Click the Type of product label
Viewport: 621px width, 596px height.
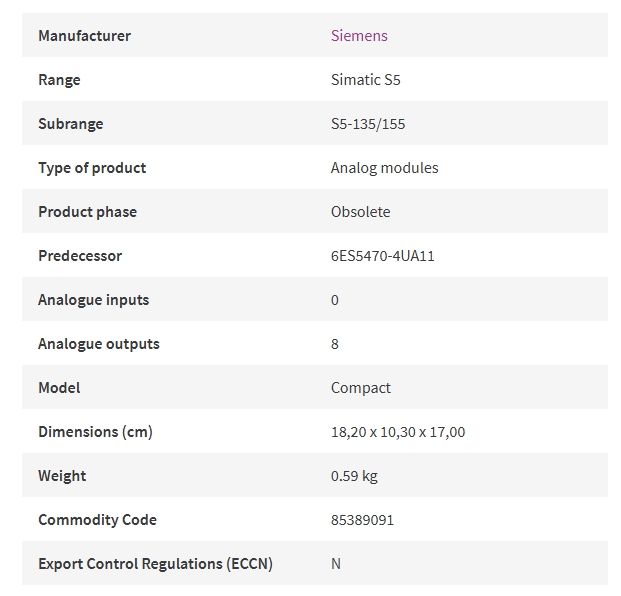click(92, 168)
